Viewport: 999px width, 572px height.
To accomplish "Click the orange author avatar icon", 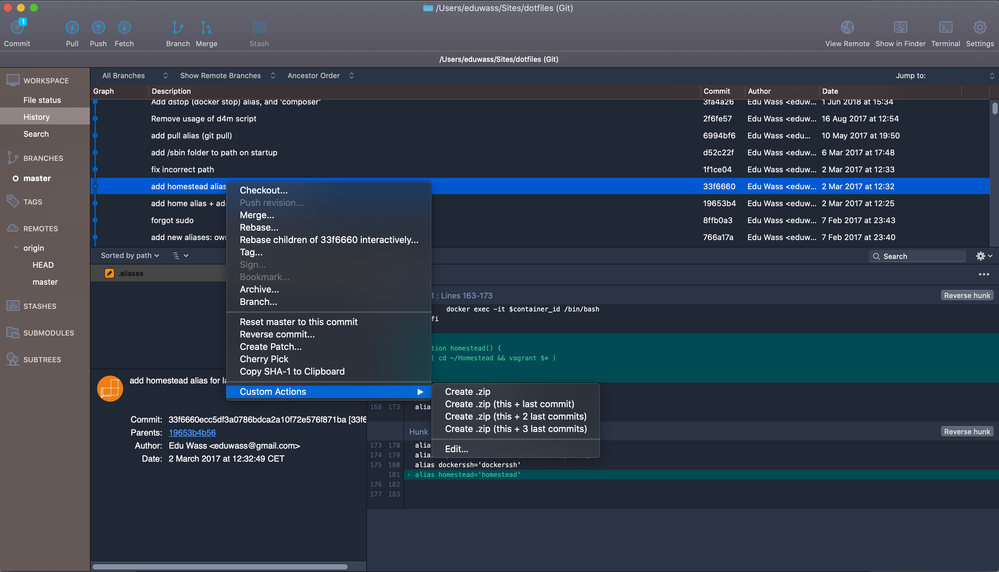I will tap(110, 389).
